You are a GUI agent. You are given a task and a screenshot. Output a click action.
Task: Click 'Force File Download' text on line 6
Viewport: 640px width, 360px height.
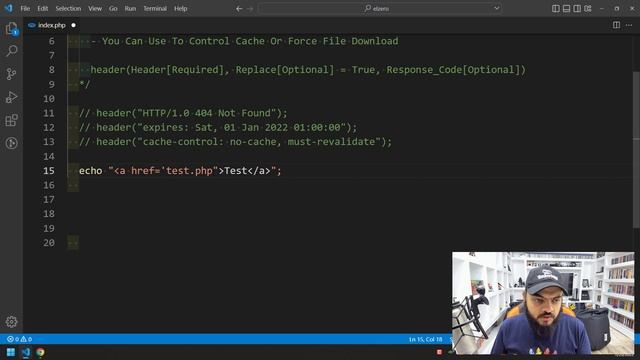[343, 41]
